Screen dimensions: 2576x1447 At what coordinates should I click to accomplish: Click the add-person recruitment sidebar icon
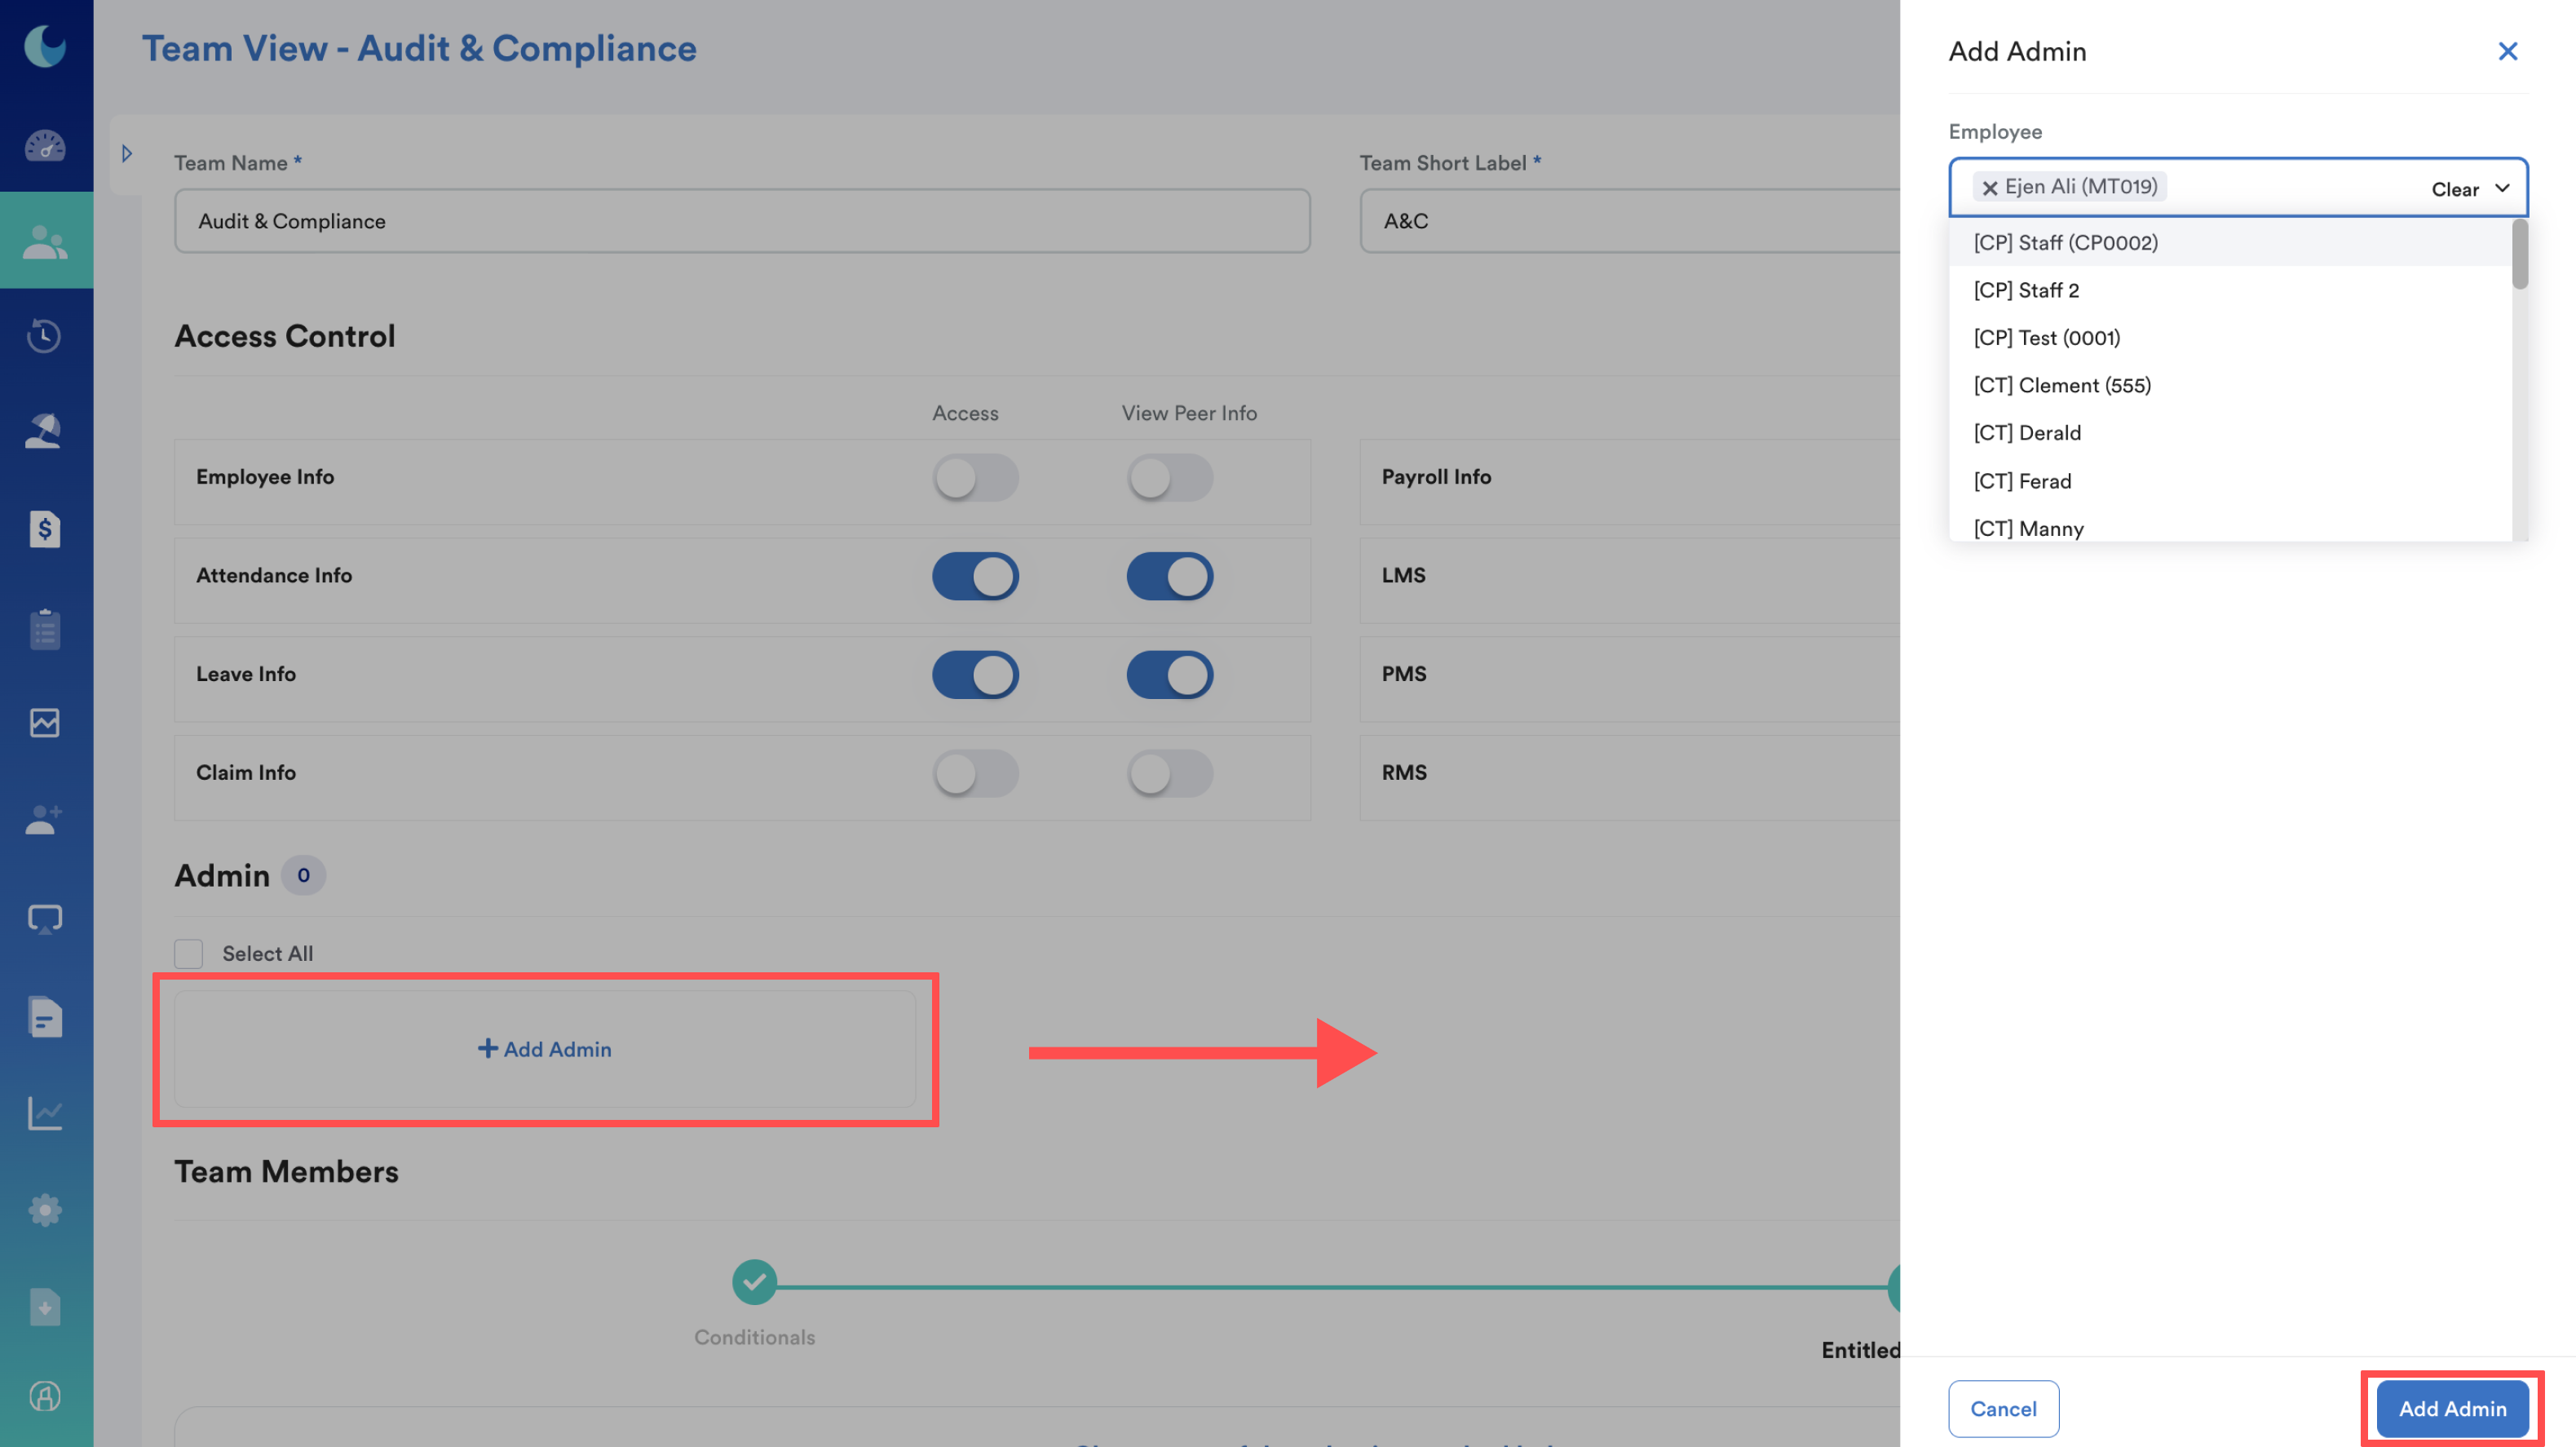click(x=45, y=820)
